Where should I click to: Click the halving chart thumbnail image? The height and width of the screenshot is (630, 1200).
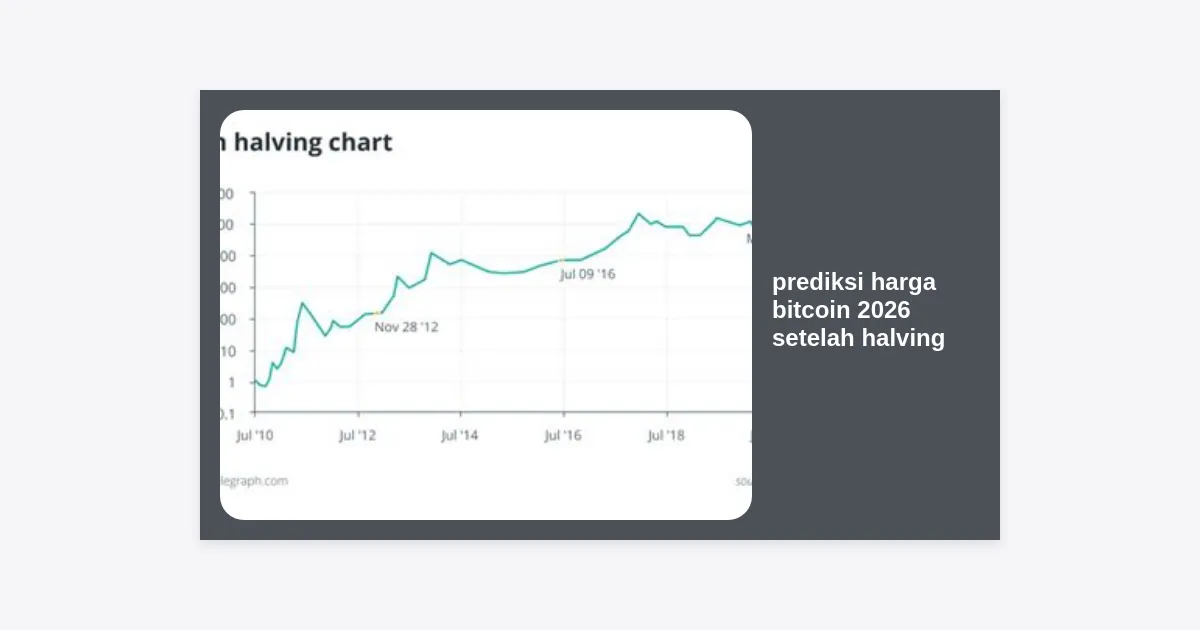click(486, 315)
